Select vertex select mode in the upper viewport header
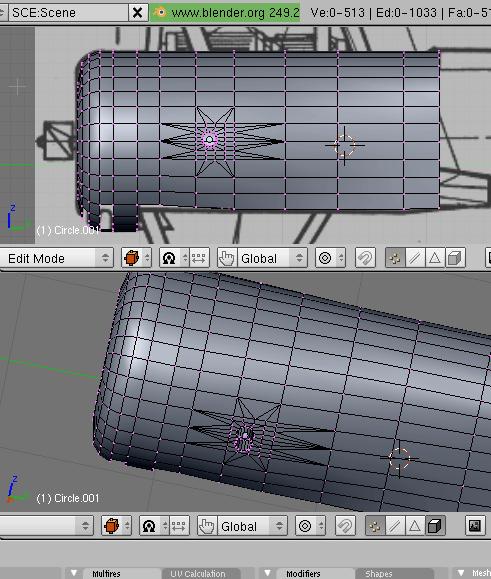This screenshot has height=579, width=491. (x=395, y=258)
